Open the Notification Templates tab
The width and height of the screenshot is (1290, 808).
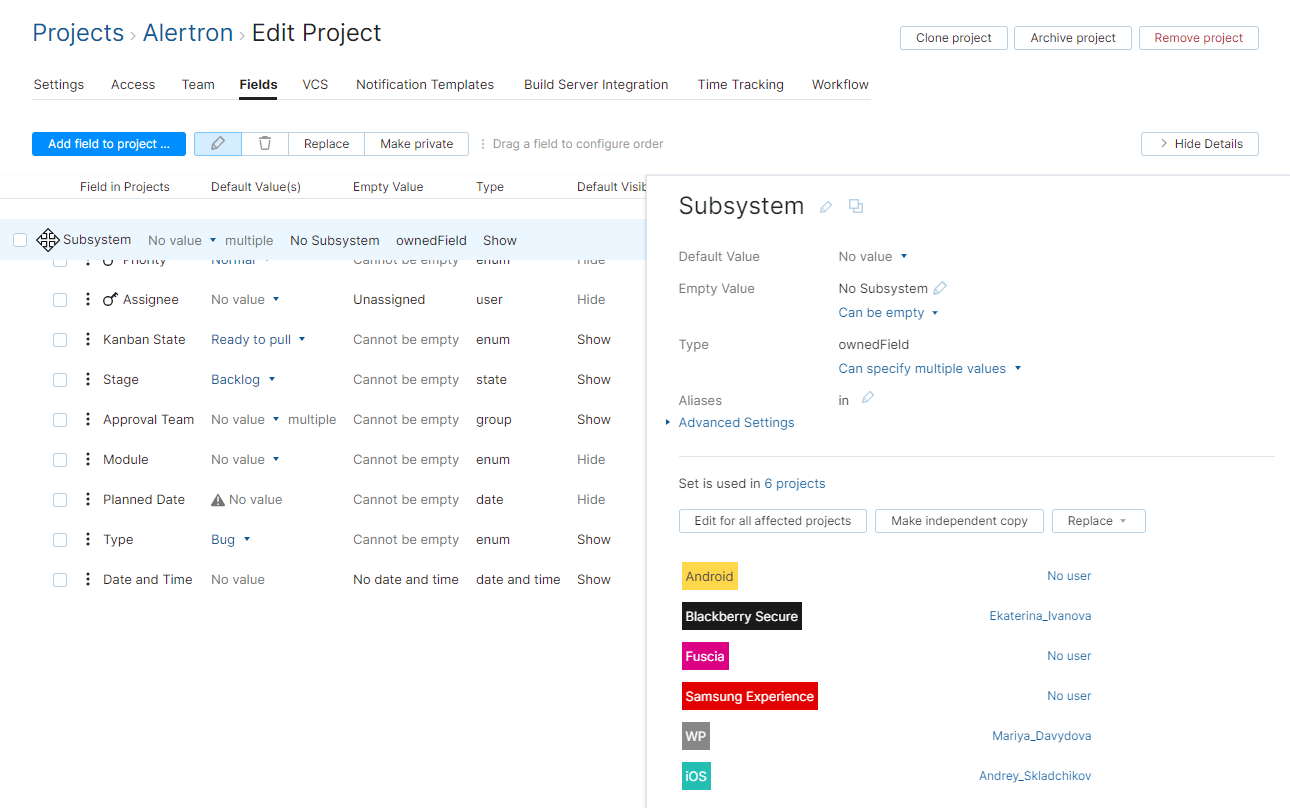(x=425, y=84)
